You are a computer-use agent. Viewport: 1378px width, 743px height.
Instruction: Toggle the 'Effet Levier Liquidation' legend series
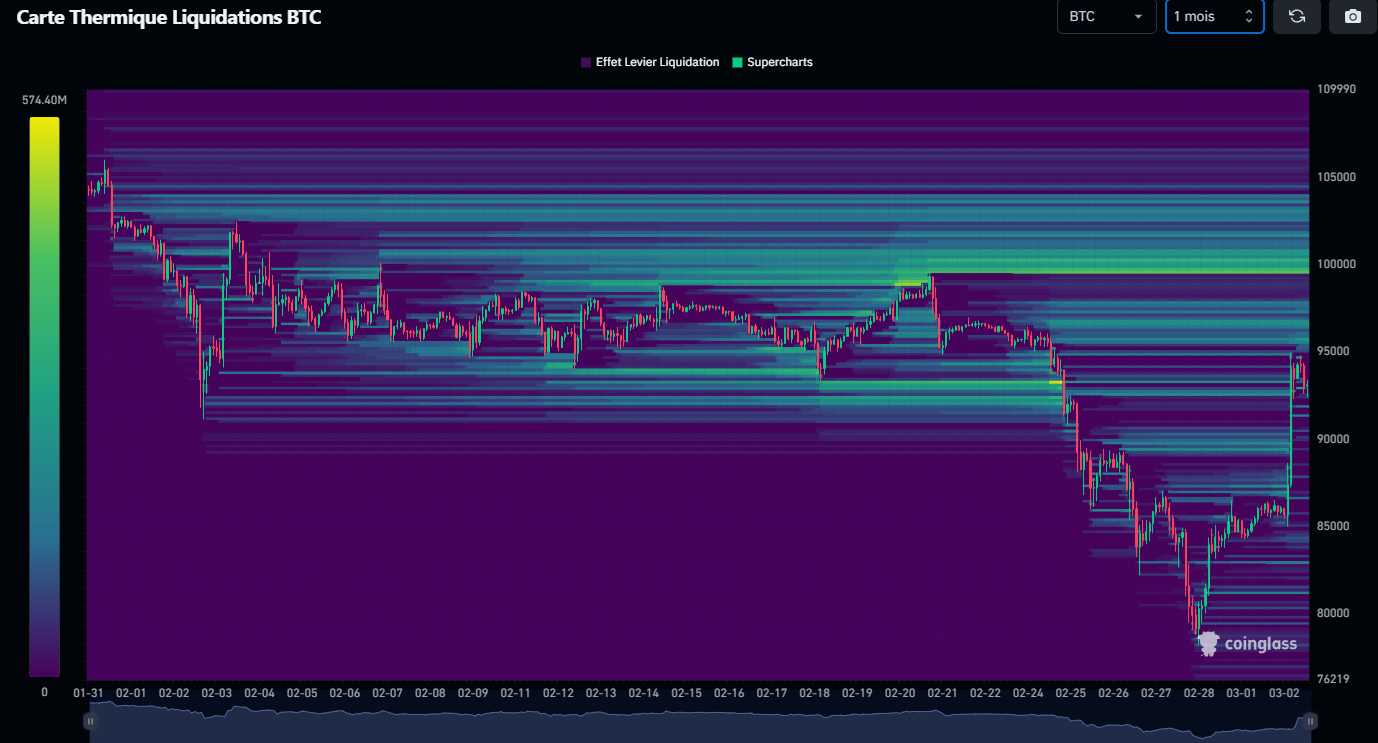pyautogui.click(x=657, y=62)
